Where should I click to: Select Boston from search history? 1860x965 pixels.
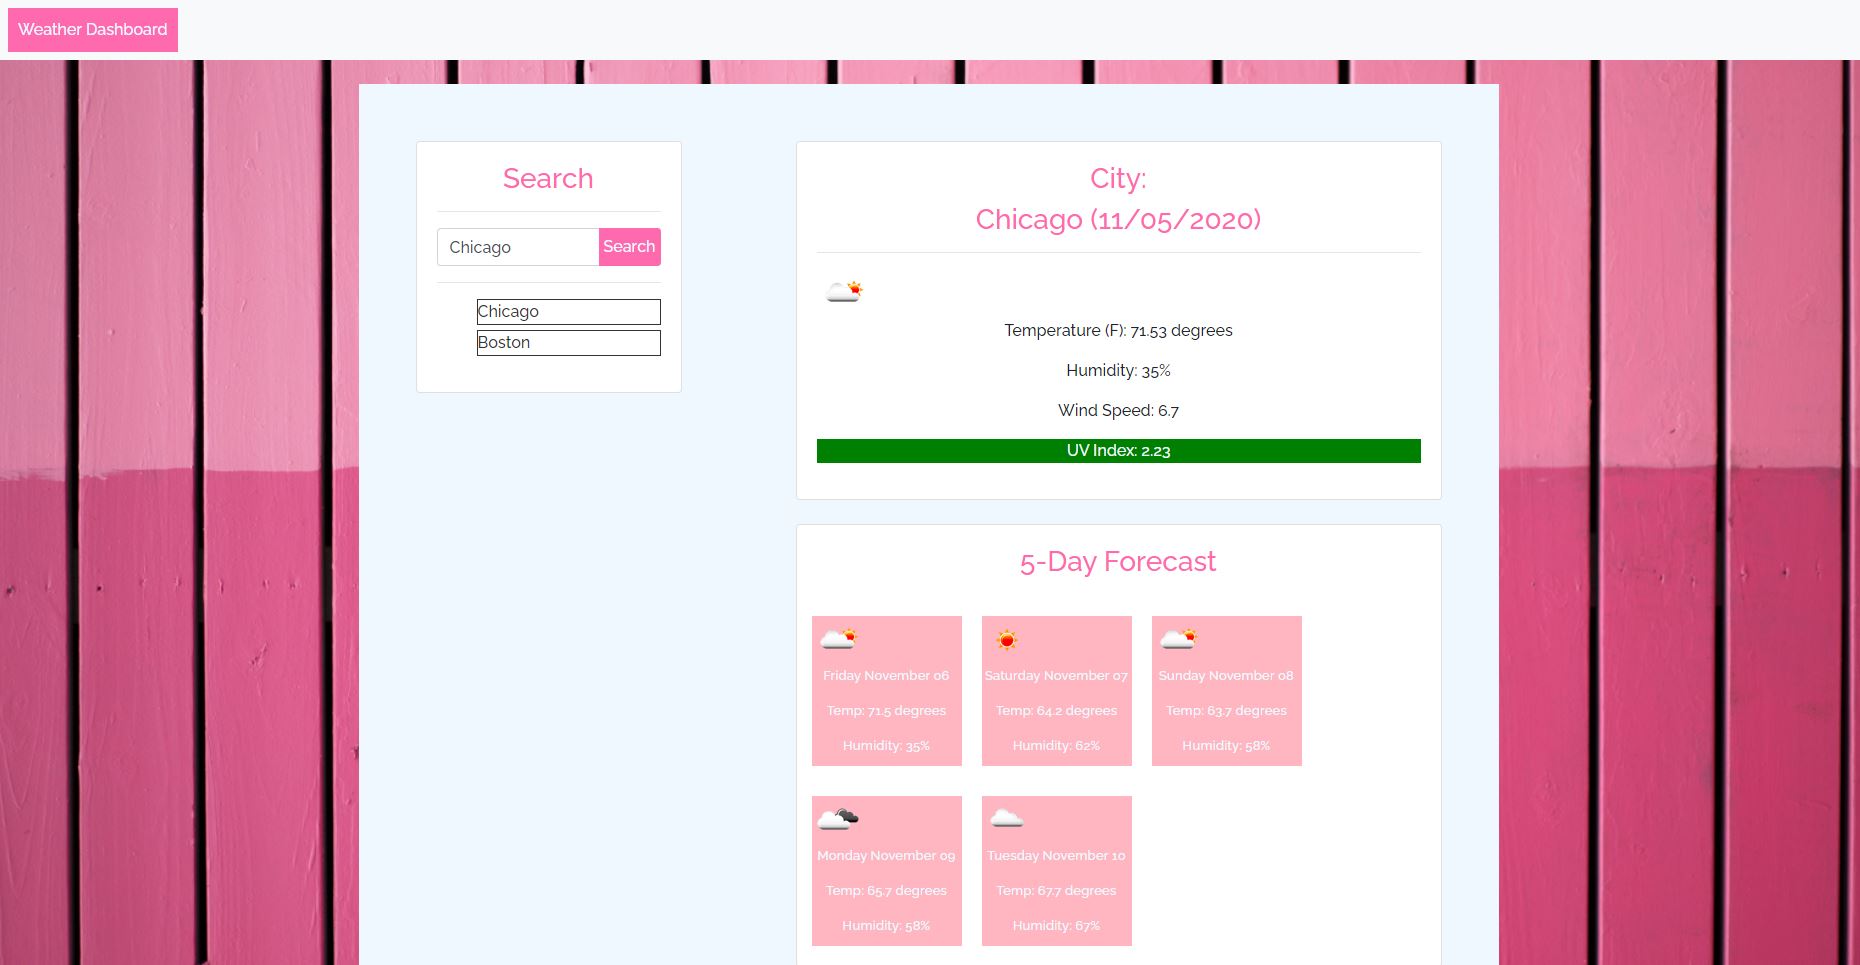(x=568, y=343)
